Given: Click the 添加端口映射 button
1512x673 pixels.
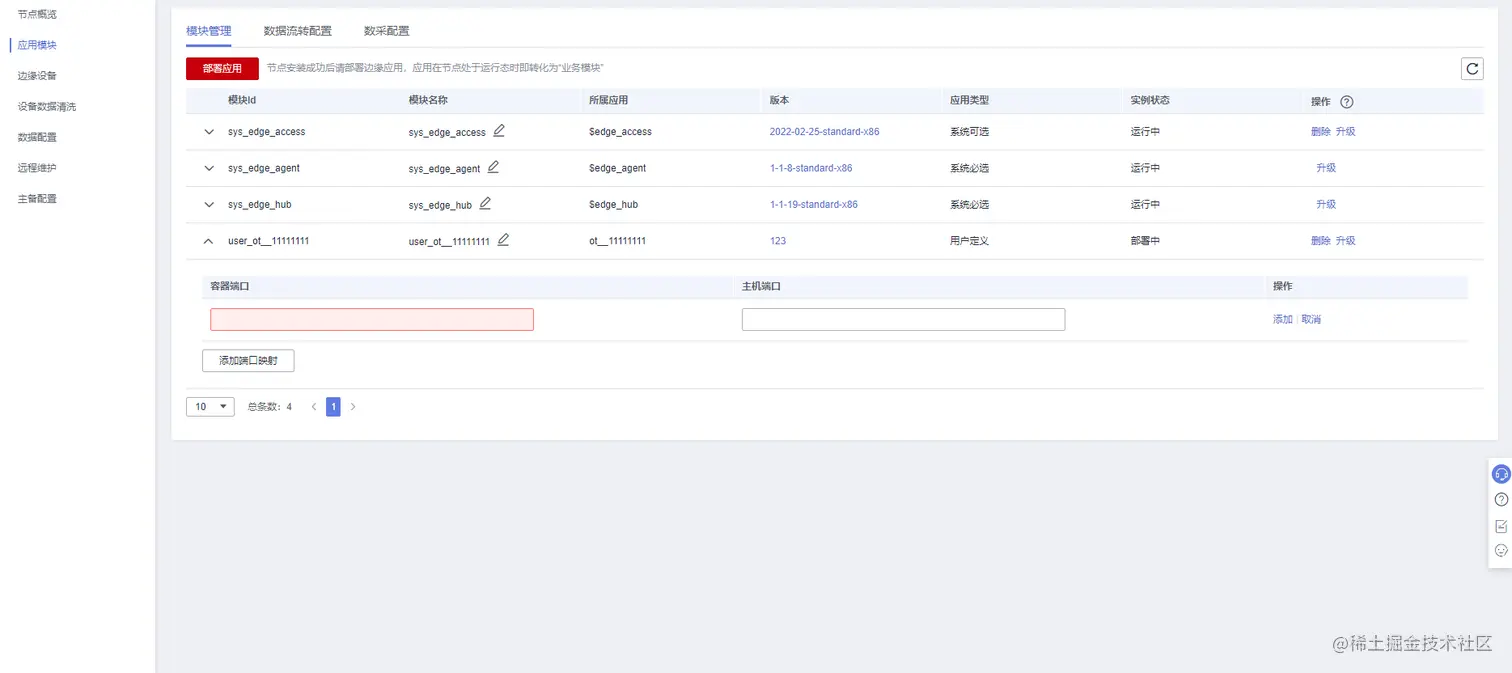Looking at the screenshot, I should [x=248, y=360].
